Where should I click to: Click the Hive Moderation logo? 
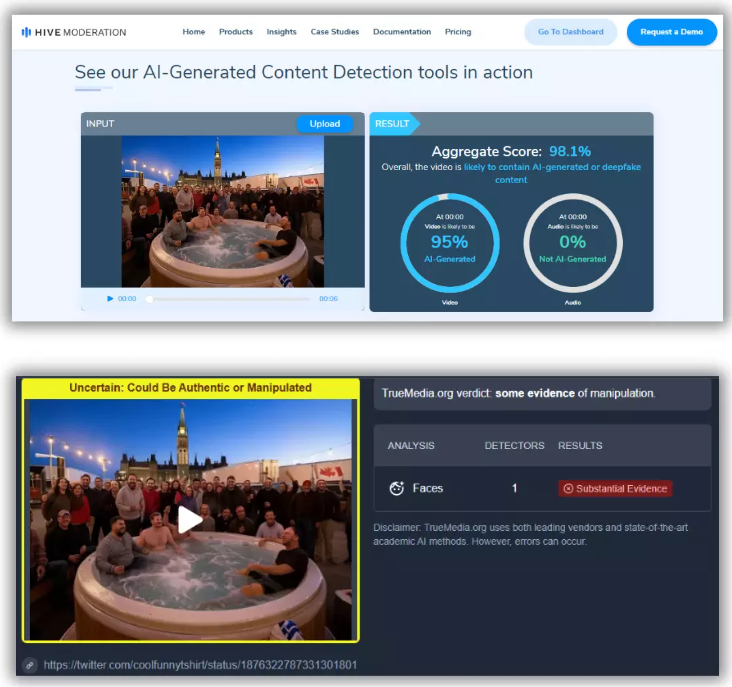pyautogui.click(x=74, y=32)
